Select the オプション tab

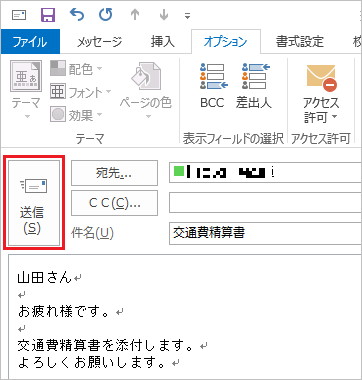pyautogui.click(x=226, y=42)
